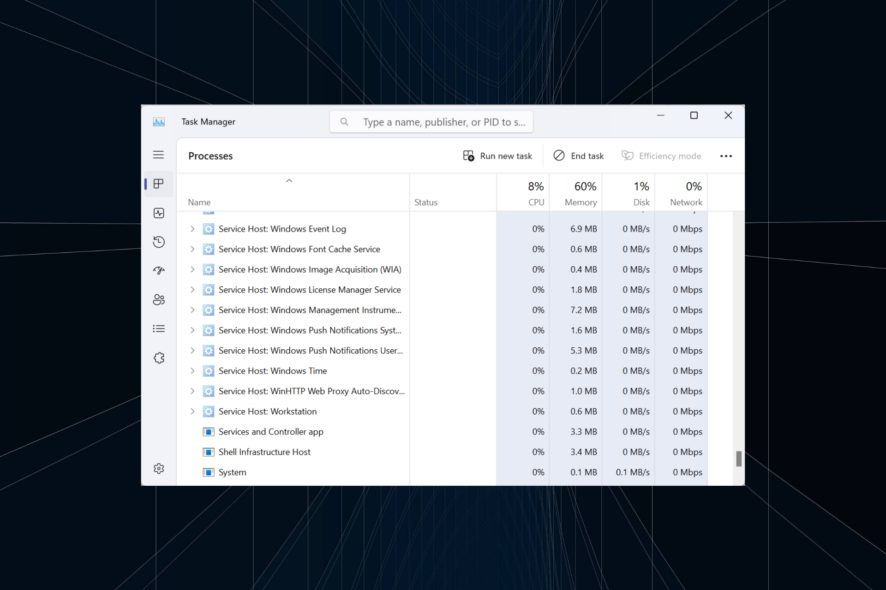Click the Windows Event Log service icon

tap(209, 229)
